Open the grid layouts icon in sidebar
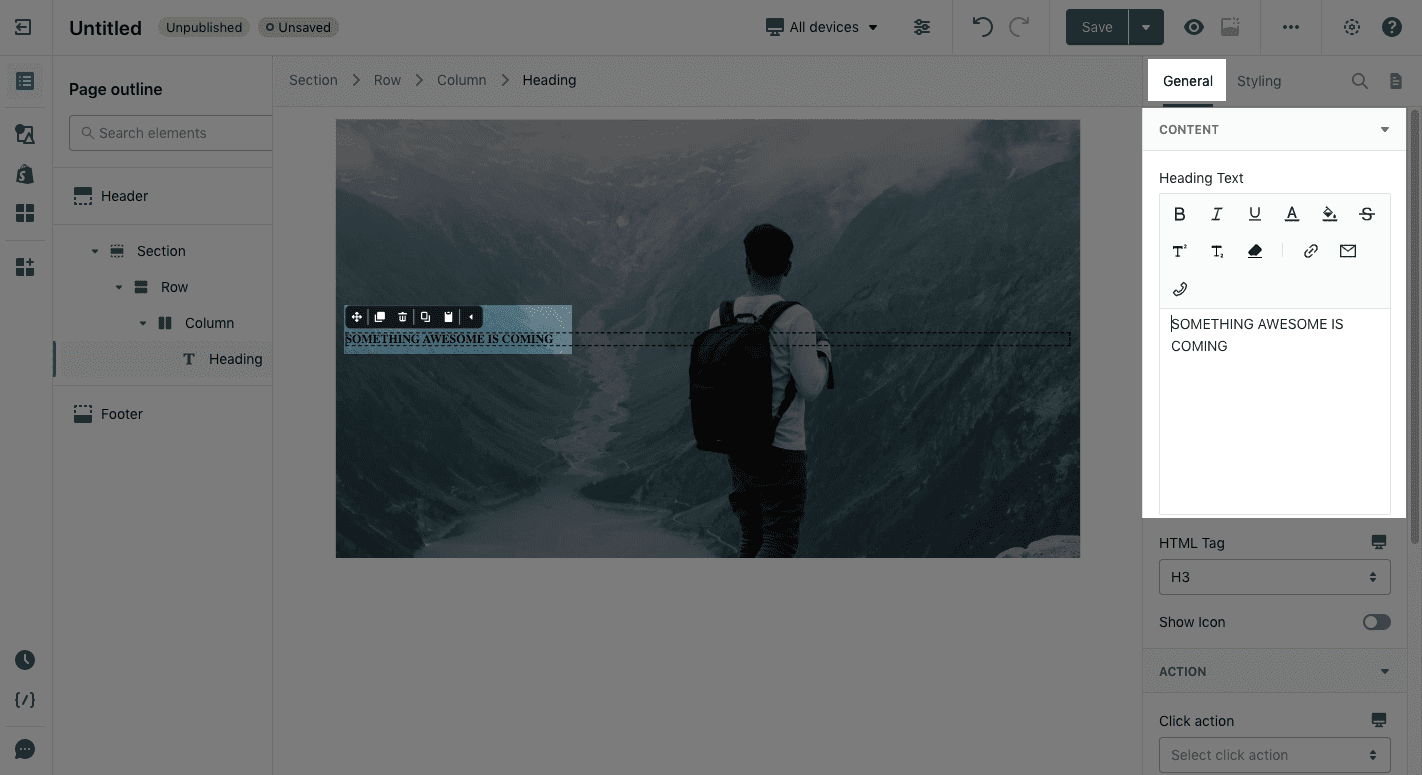 point(25,213)
